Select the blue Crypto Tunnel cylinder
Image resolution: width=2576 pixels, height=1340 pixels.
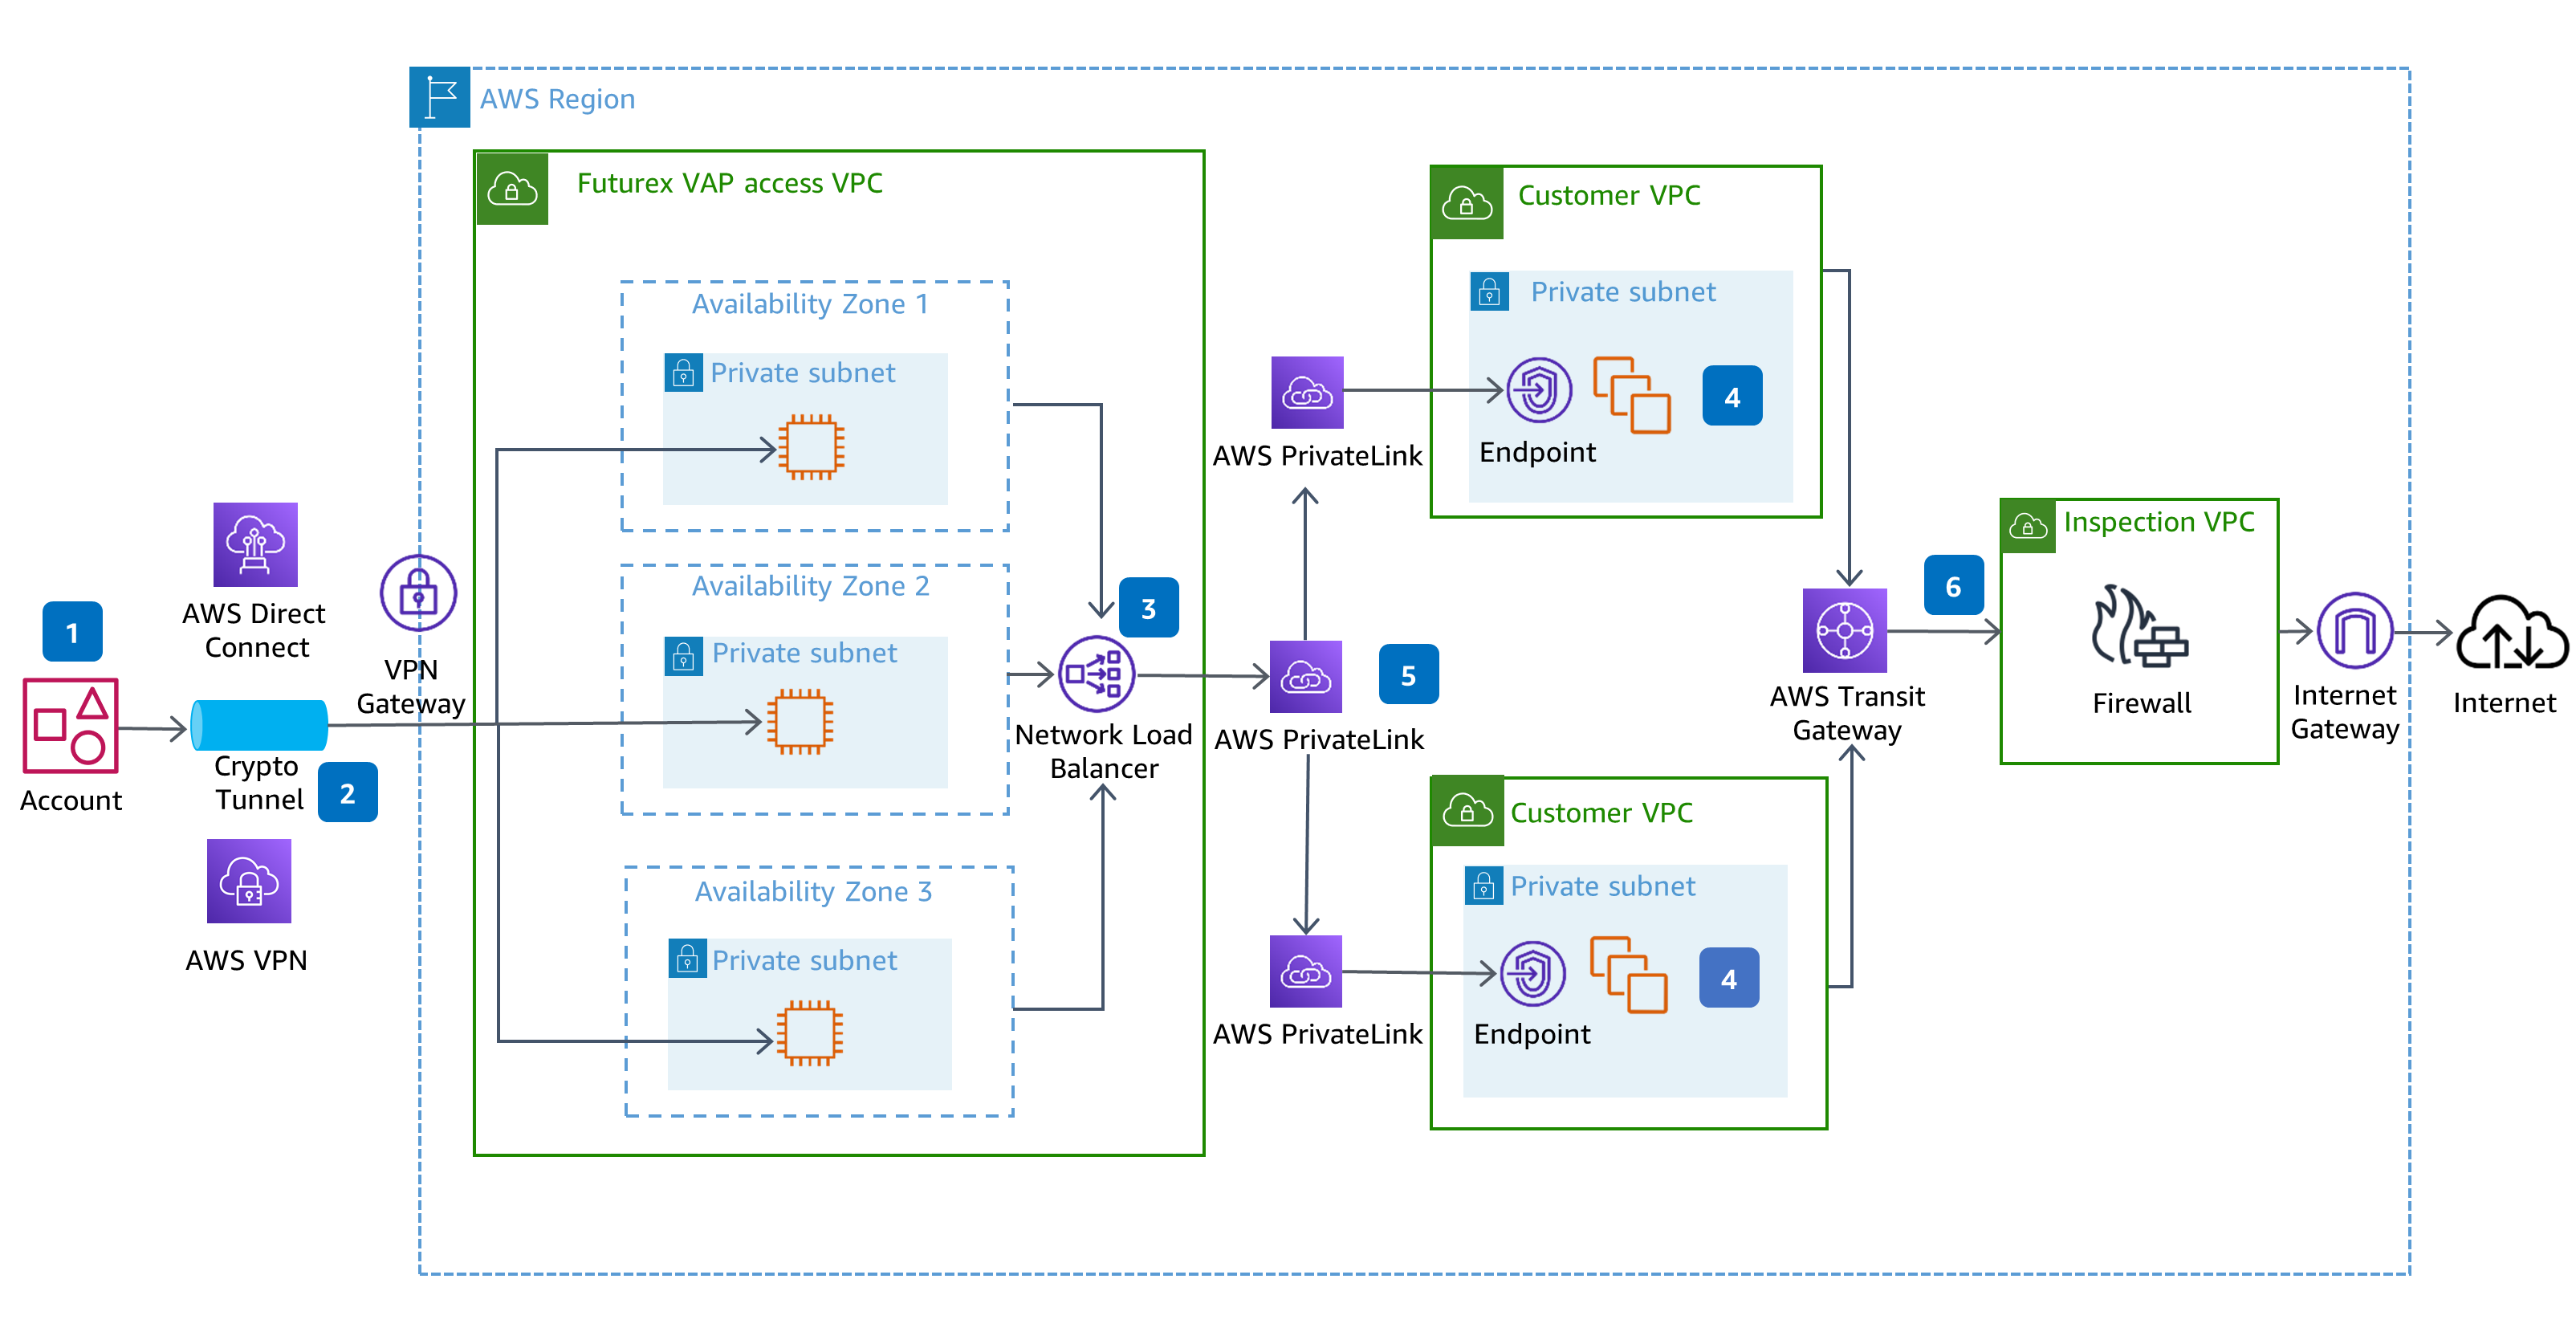(259, 725)
